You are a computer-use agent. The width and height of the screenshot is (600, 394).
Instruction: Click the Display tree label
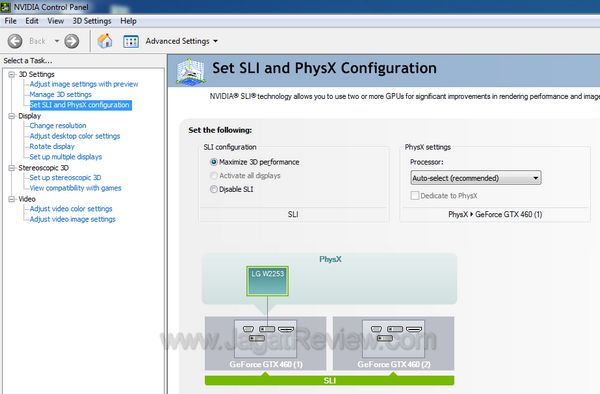click(x=29, y=116)
